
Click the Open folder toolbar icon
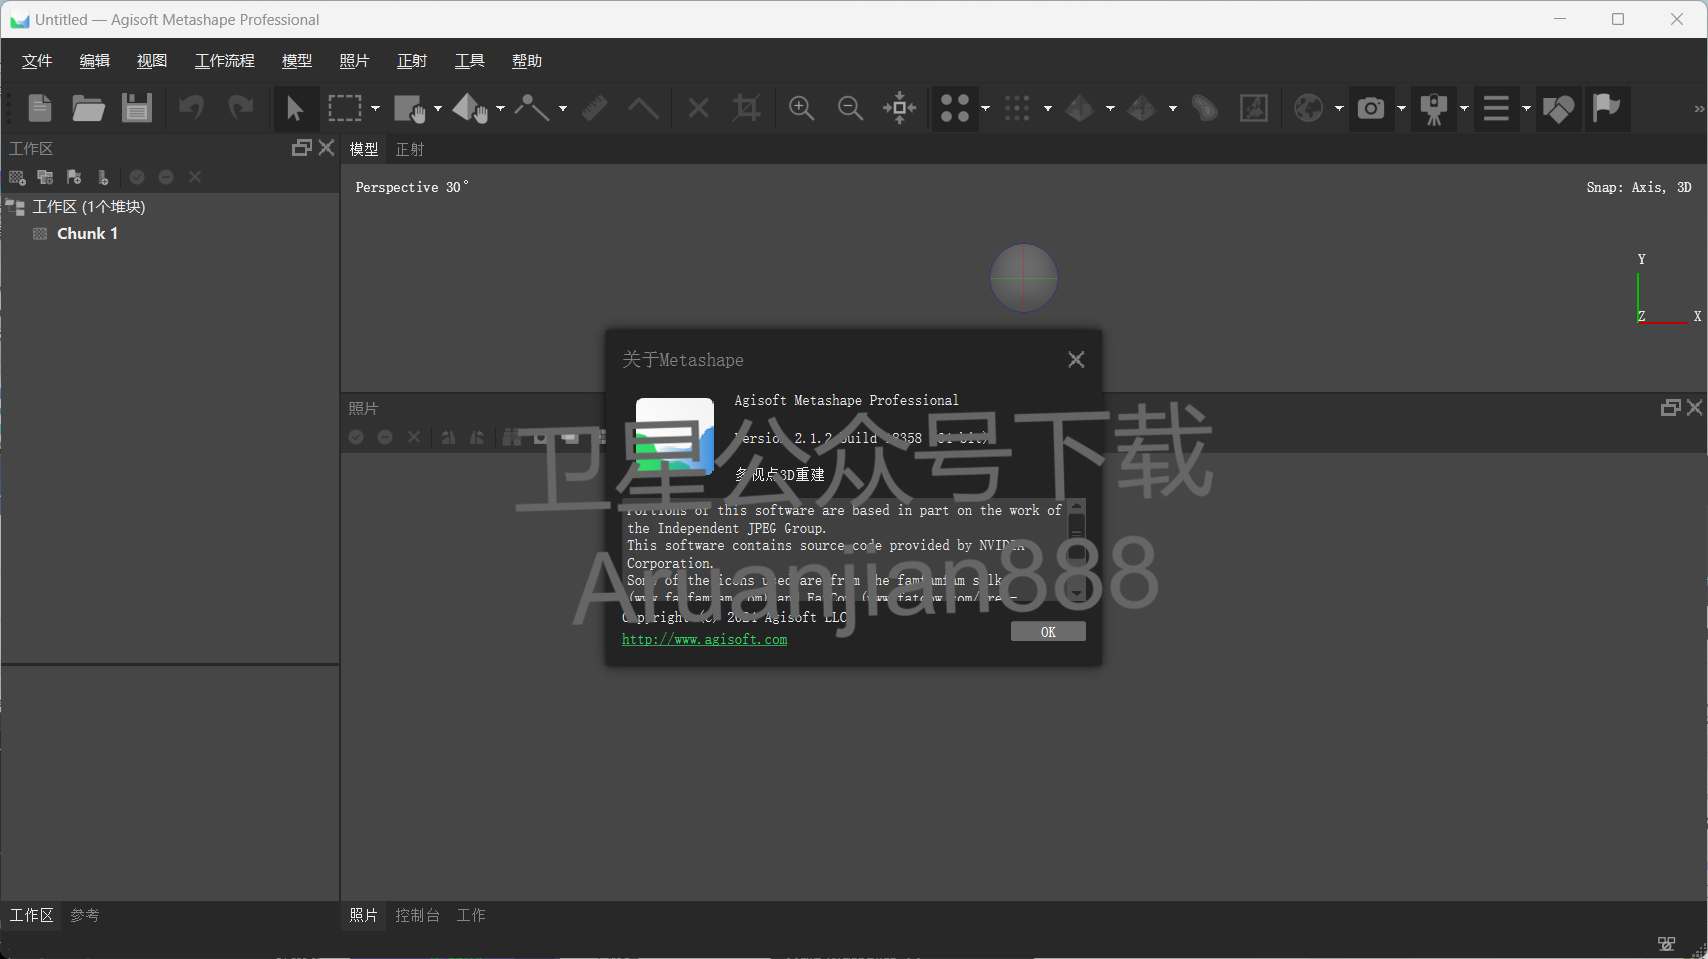pos(88,107)
